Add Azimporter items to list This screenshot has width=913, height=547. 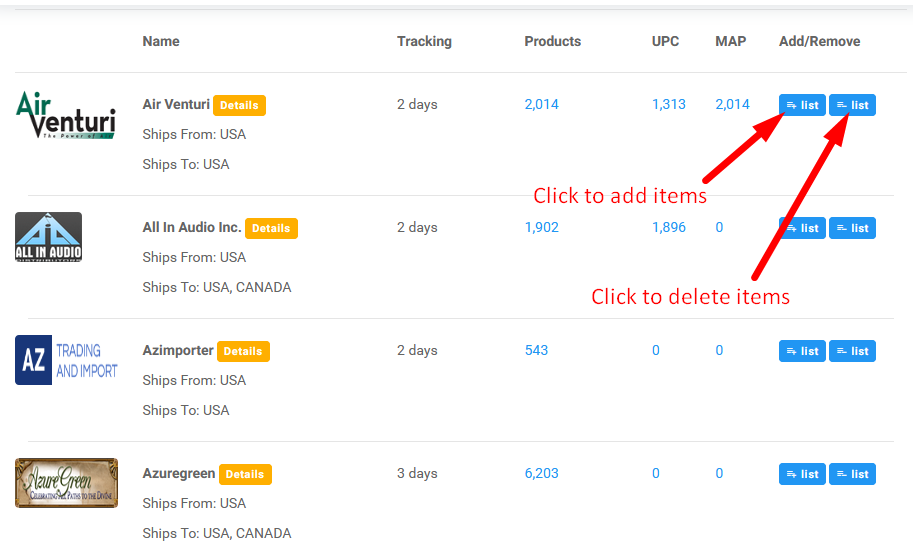pyautogui.click(x=802, y=351)
